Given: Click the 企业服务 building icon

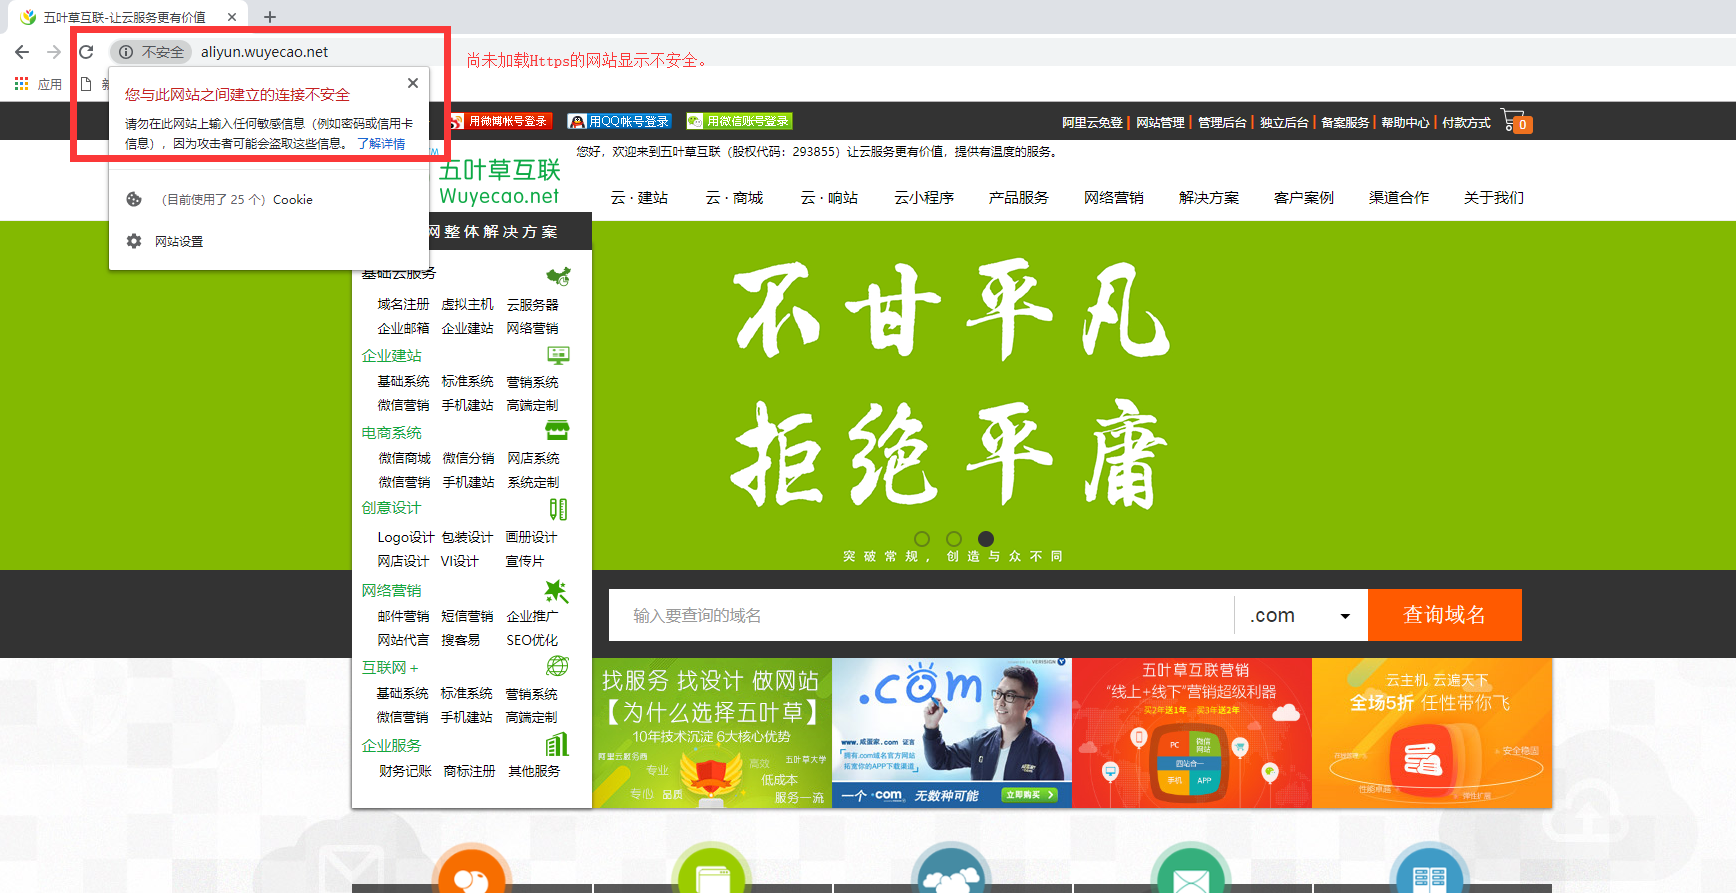Looking at the screenshot, I should pos(557,744).
